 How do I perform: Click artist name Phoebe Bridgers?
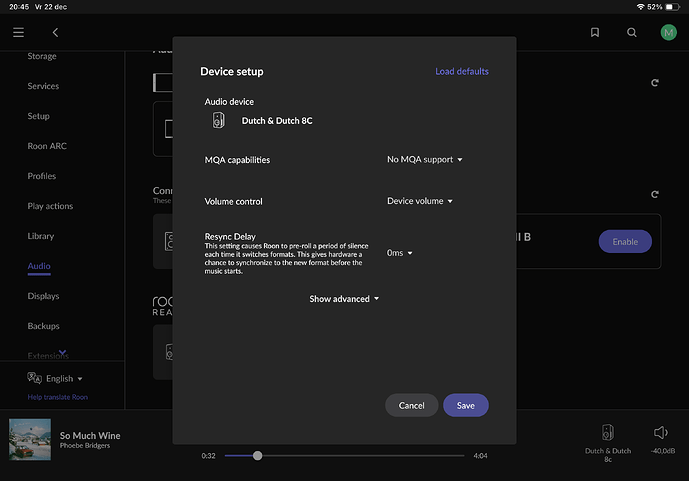tap(85, 445)
